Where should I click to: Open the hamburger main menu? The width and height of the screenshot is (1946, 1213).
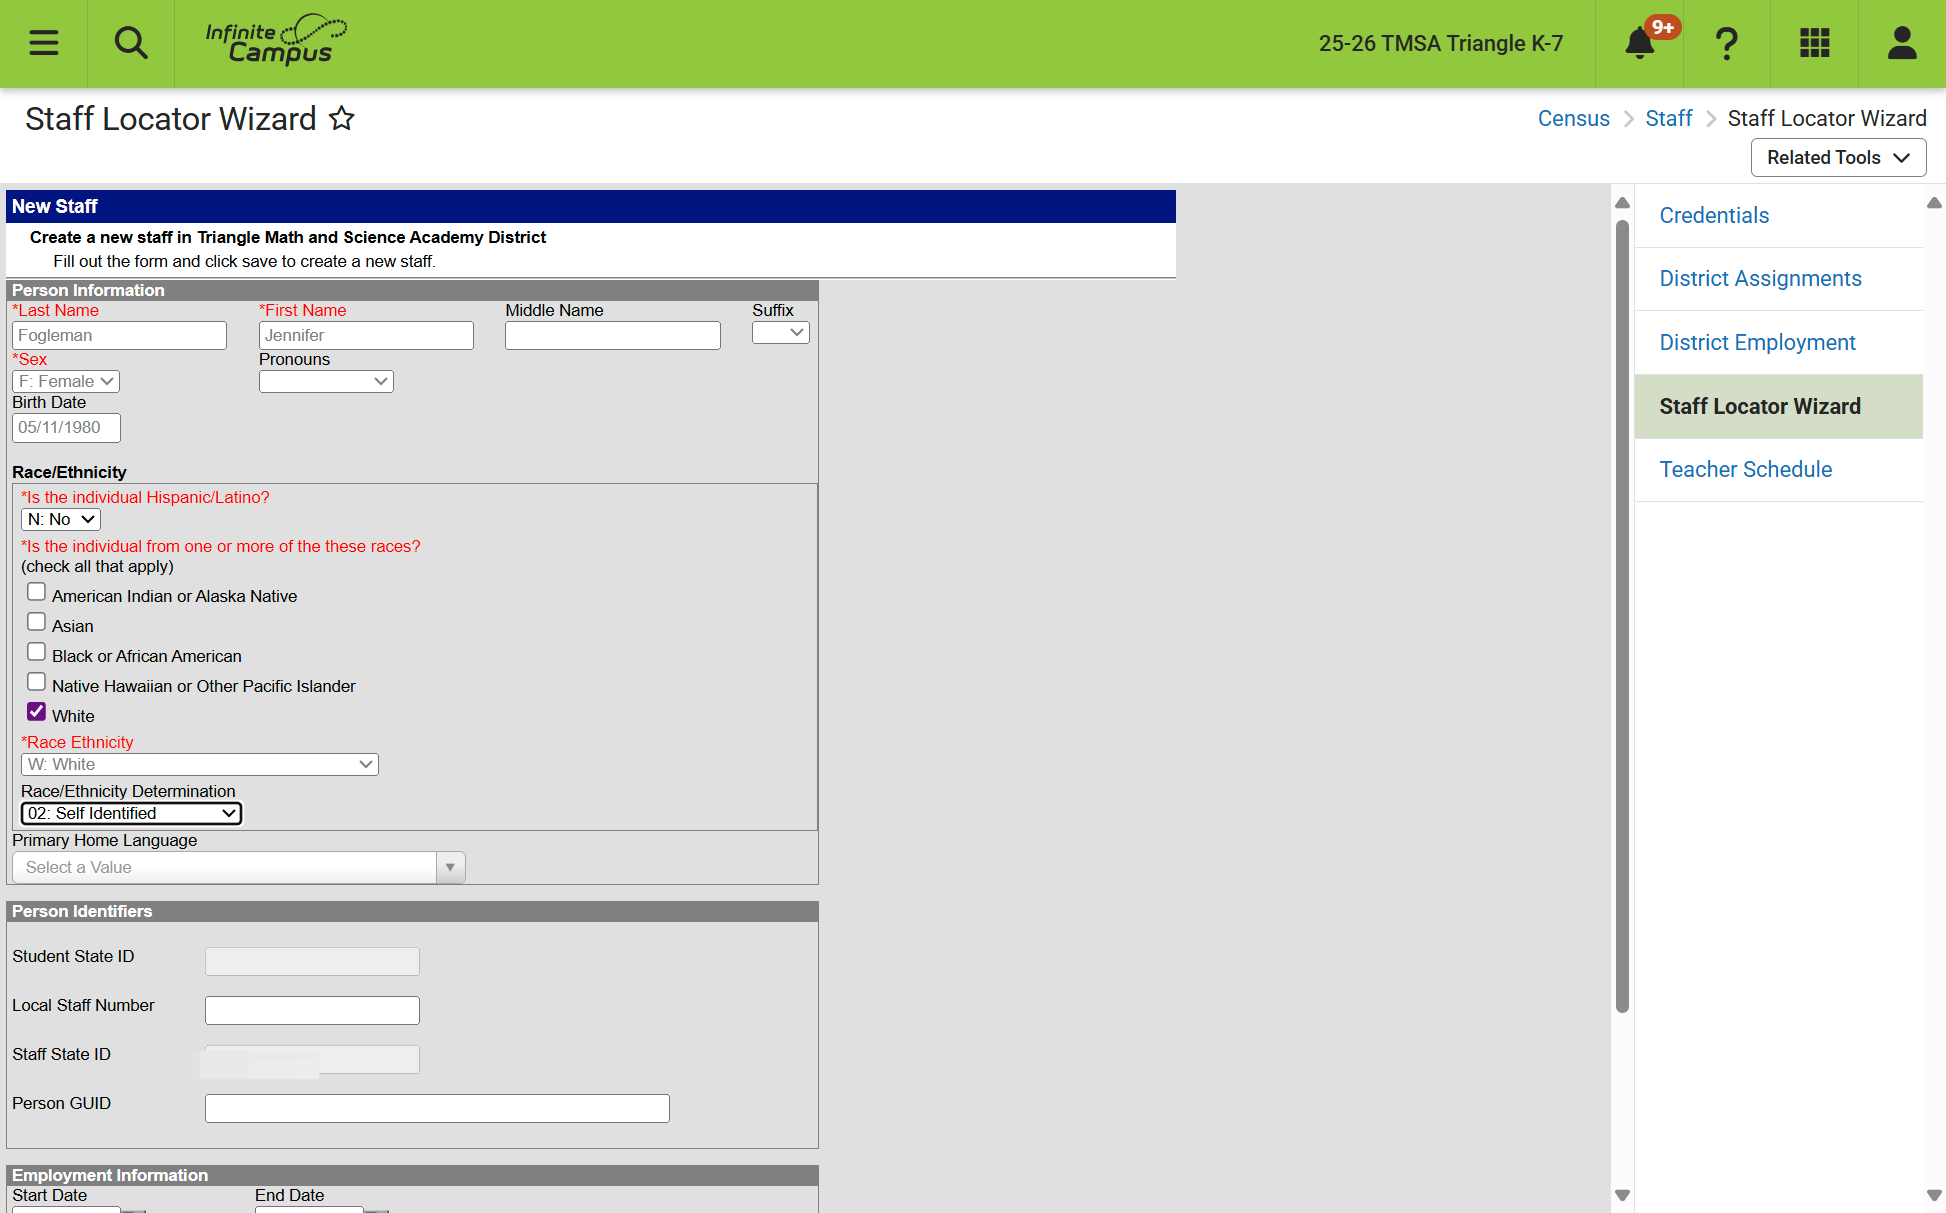click(x=43, y=43)
